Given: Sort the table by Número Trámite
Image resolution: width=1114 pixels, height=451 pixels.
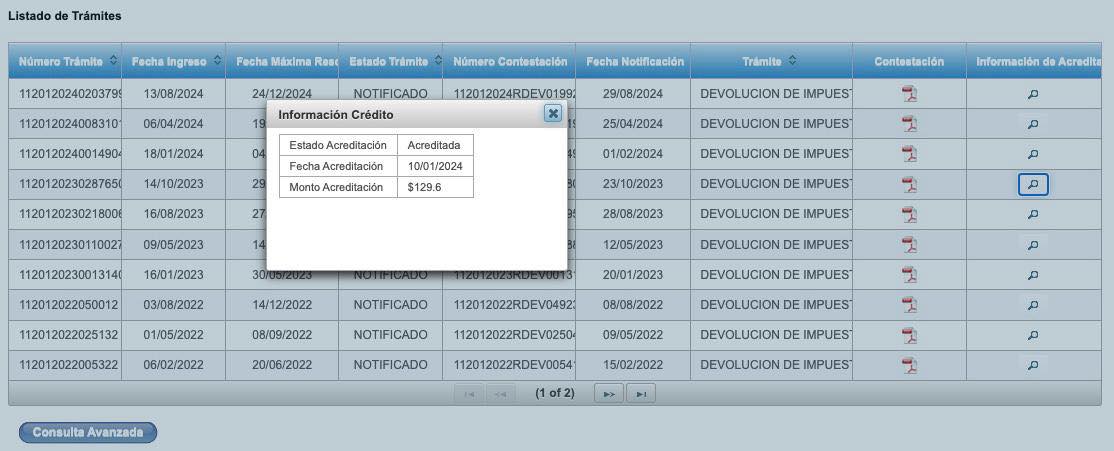Looking at the screenshot, I should (113, 61).
